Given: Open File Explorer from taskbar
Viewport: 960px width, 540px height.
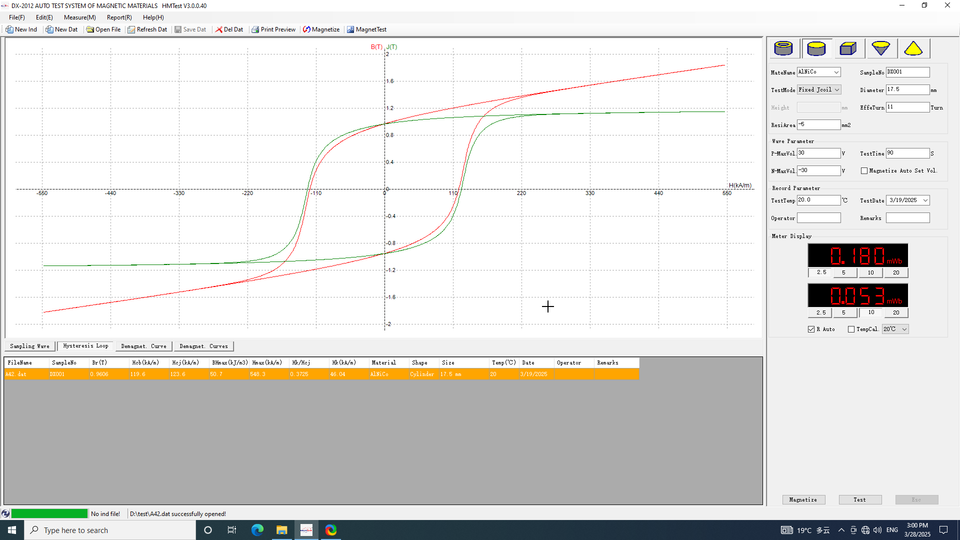Looking at the screenshot, I should (282, 530).
